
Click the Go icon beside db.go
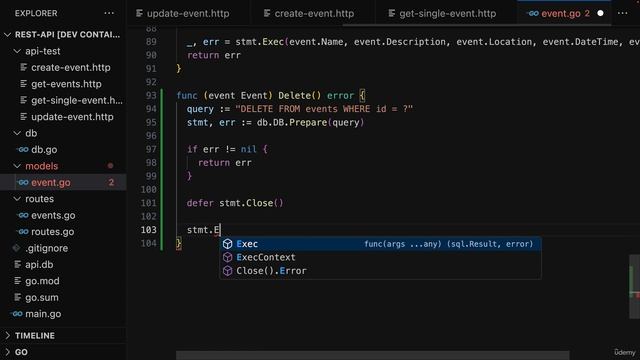[23, 150]
